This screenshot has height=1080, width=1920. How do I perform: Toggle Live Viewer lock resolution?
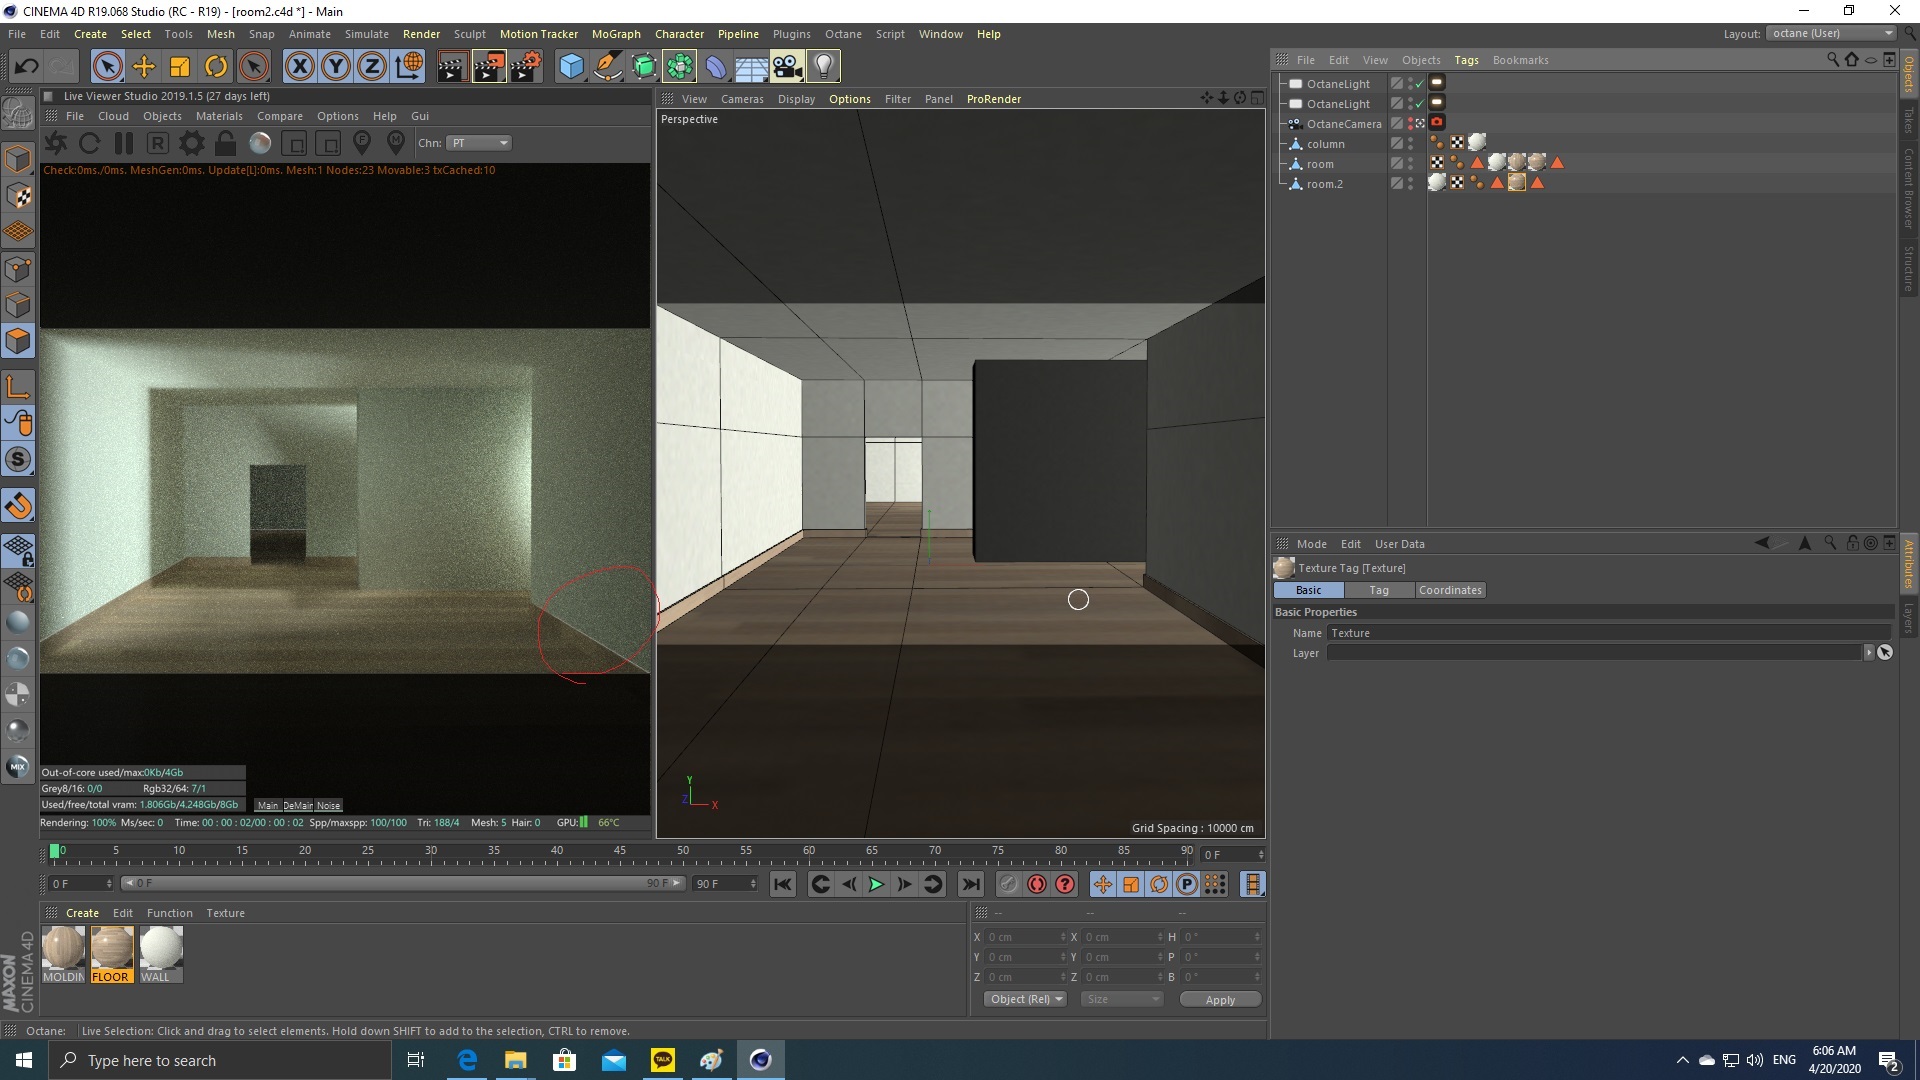226,143
